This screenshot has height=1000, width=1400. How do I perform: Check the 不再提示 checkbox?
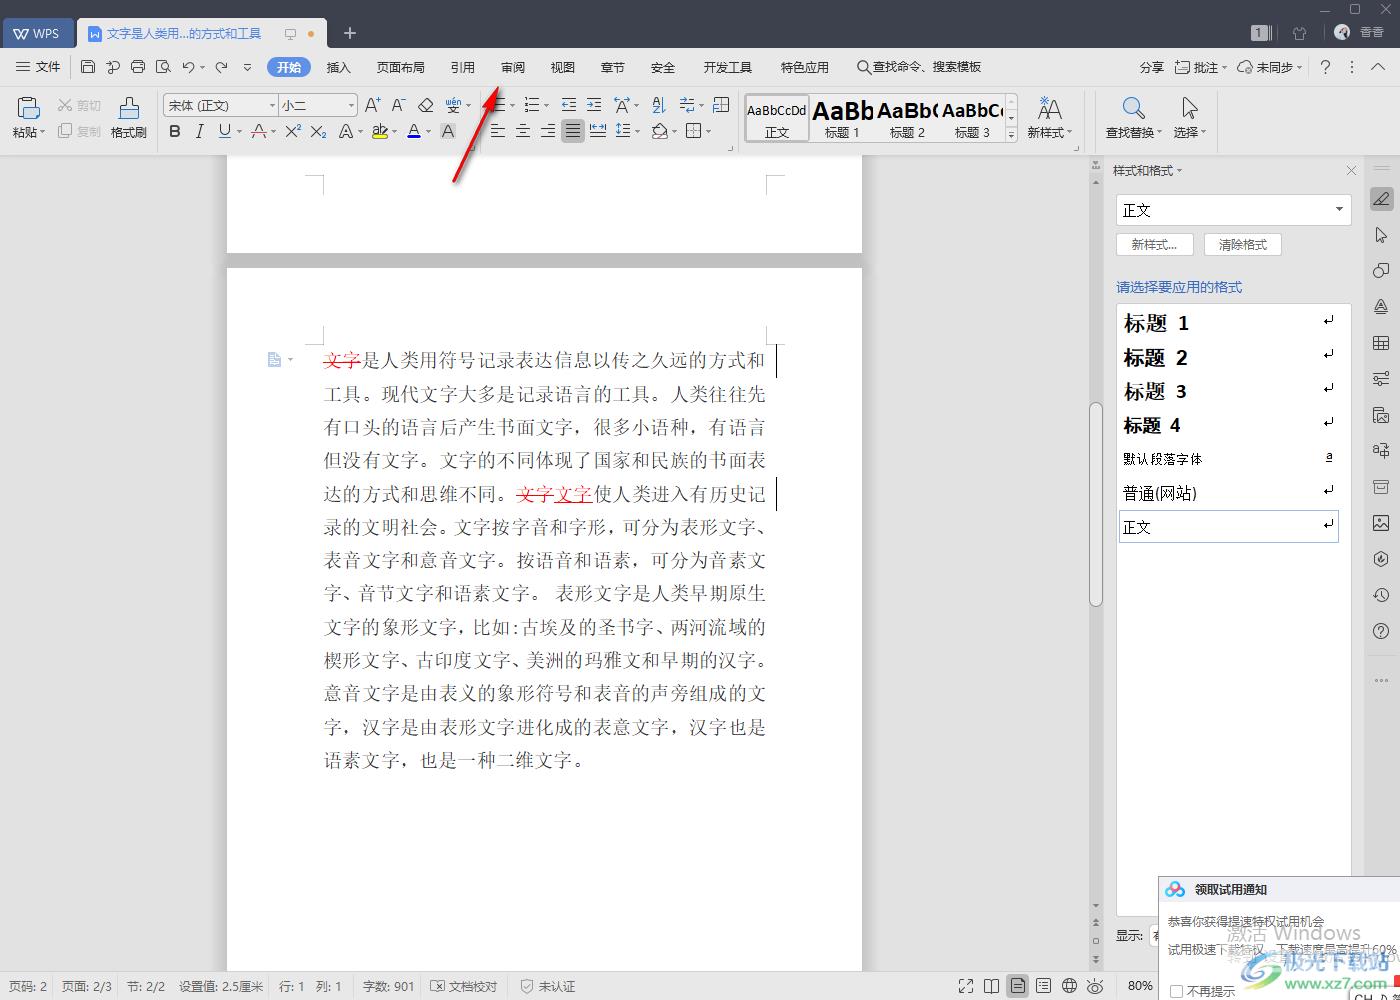point(1176,992)
